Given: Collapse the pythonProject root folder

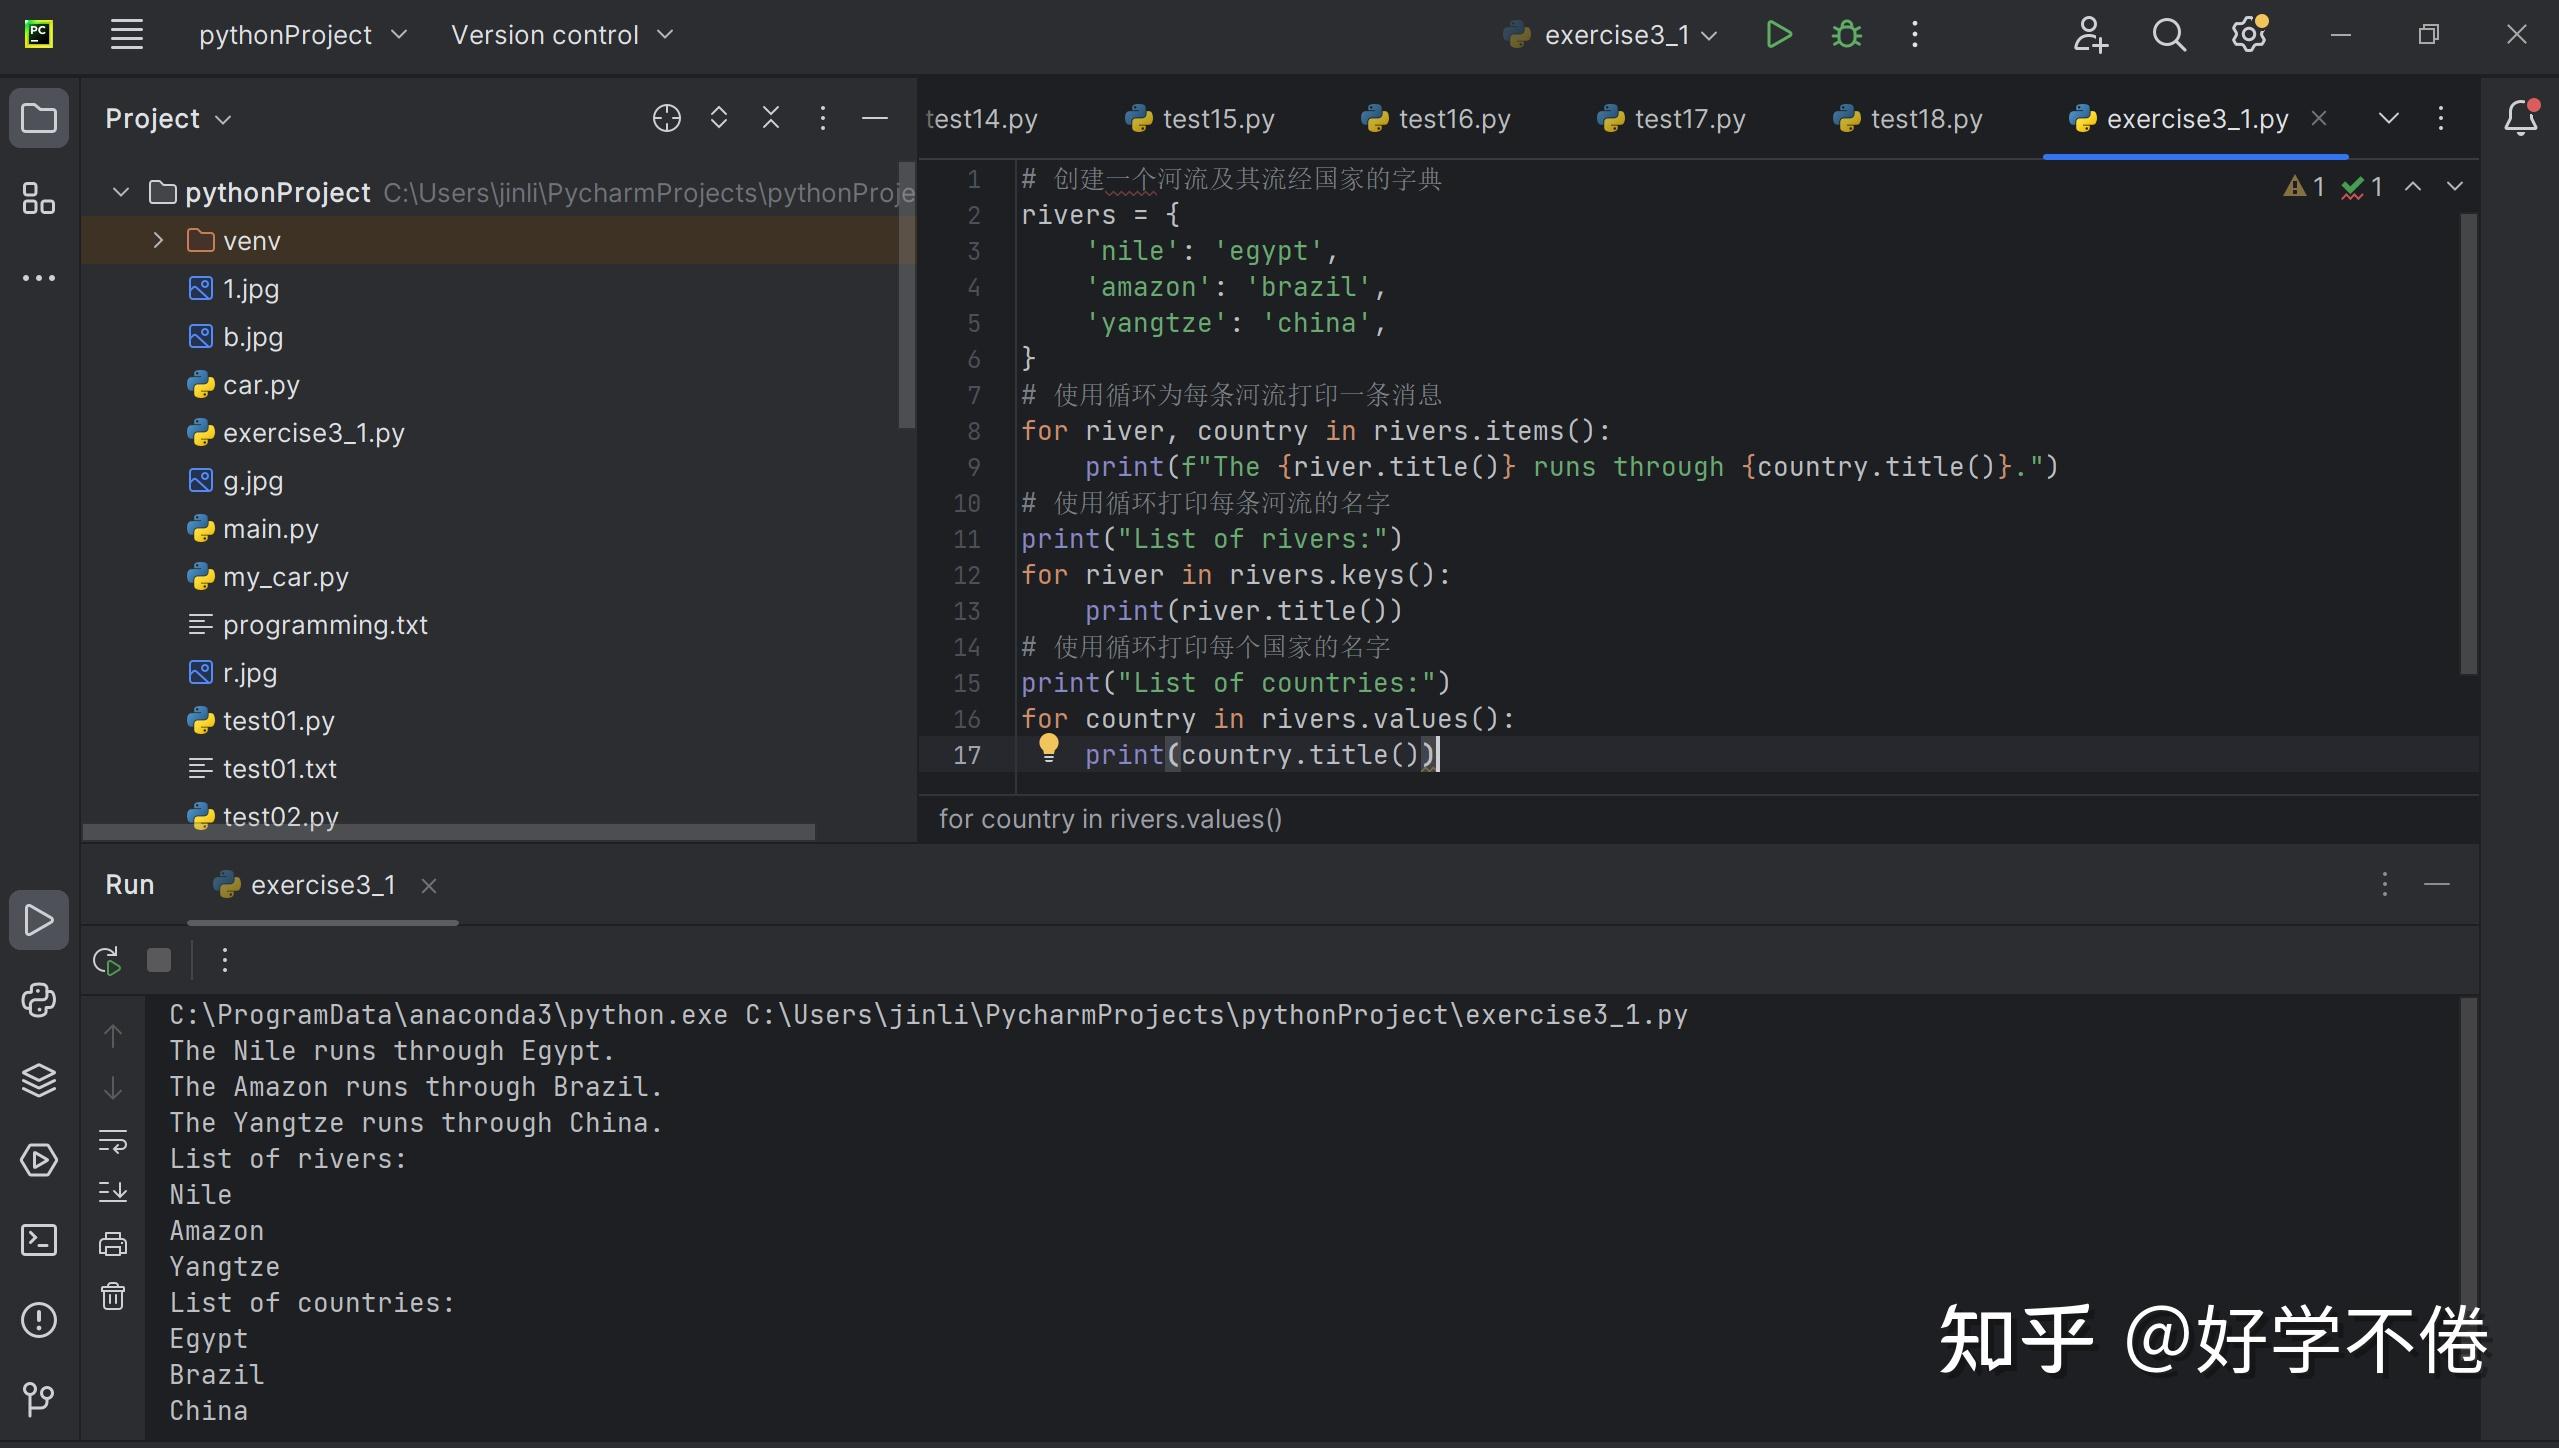Looking at the screenshot, I should coord(121,192).
